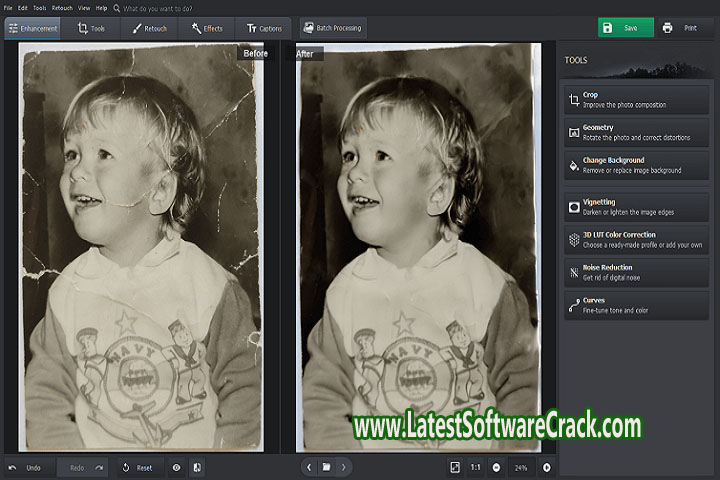
Task: Toggle original preview eye icon
Action: (177, 467)
